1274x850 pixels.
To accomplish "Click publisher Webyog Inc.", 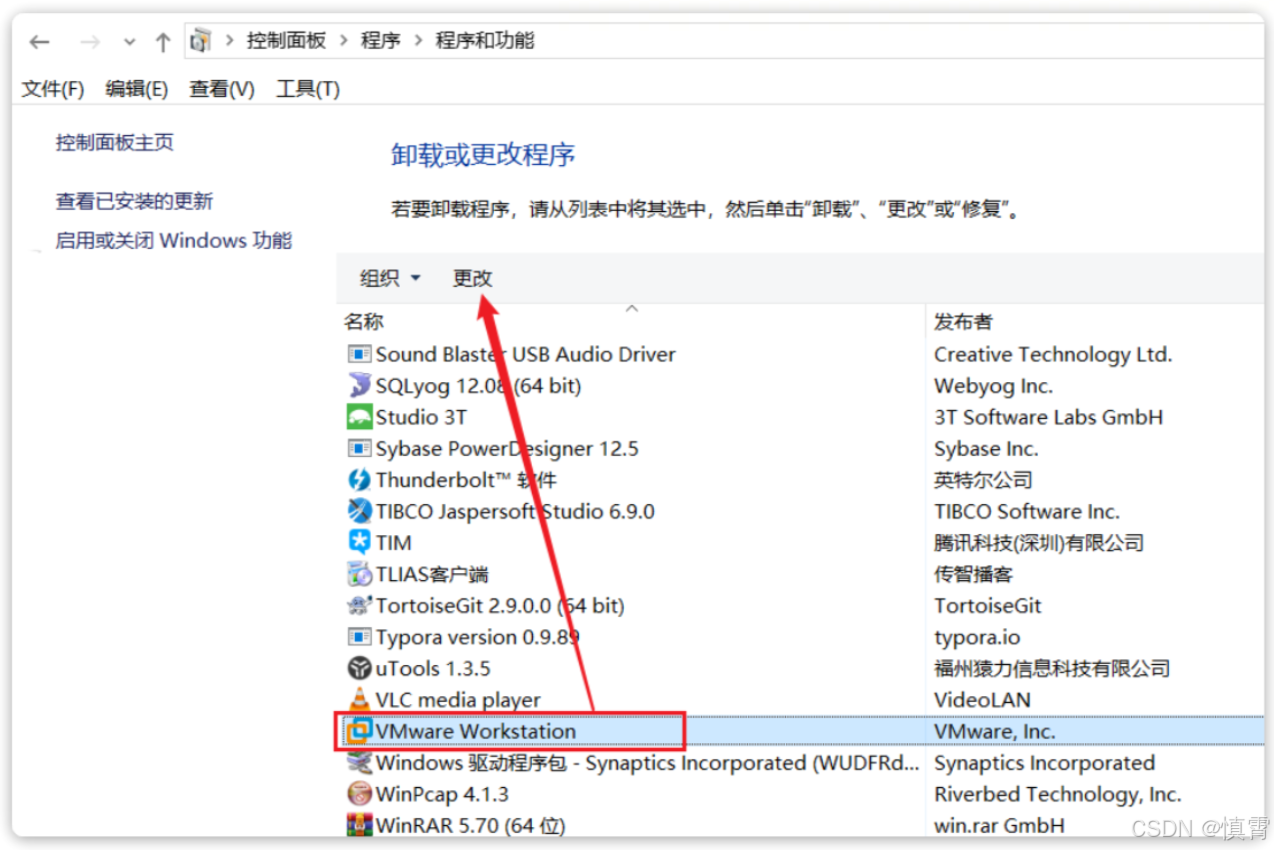I will tap(993, 385).
